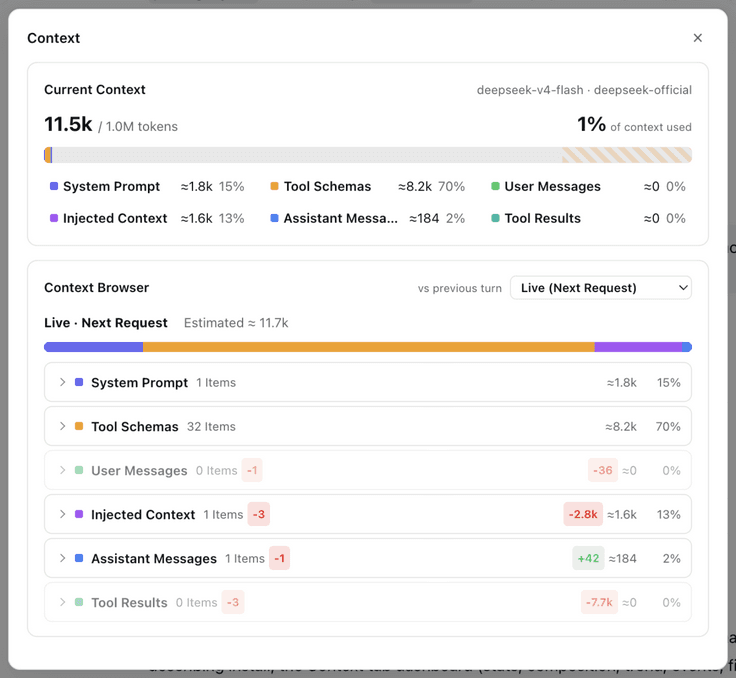Screen dimensions: 736x678
Task: Click the striped reserved area of usage bar
Action: [627, 155]
